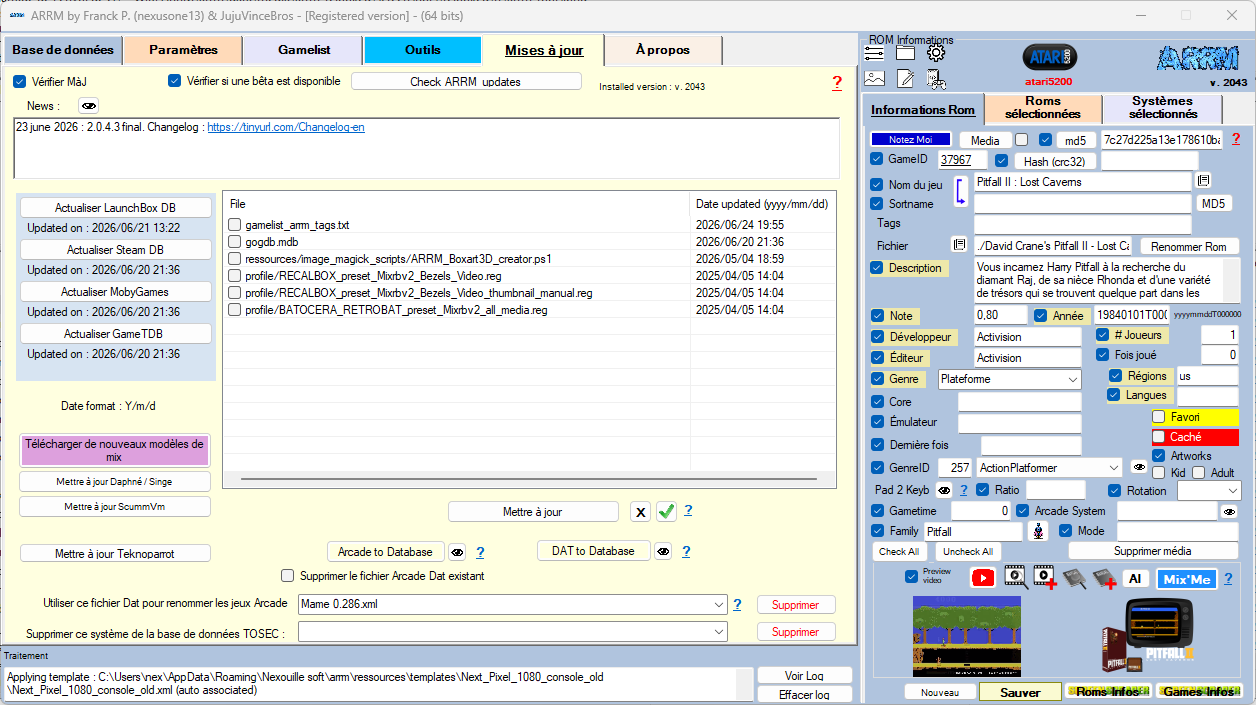The image size is (1256, 705).
Task: Click the folder icon in ROM Informations
Action: (905, 53)
